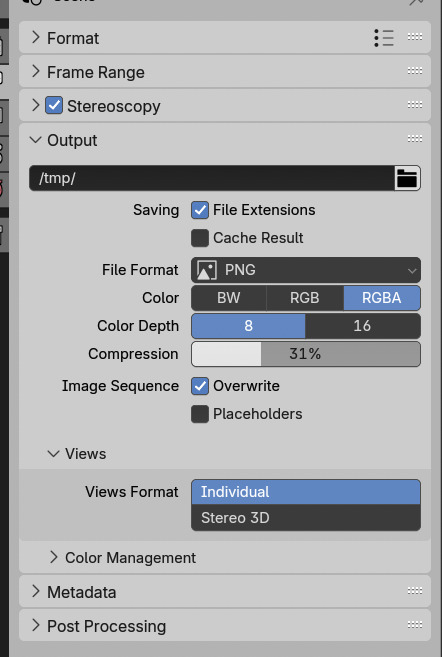Click the Stereoscopy panel drag handle
The height and width of the screenshot is (657, 442).
[x=414, y=105]
